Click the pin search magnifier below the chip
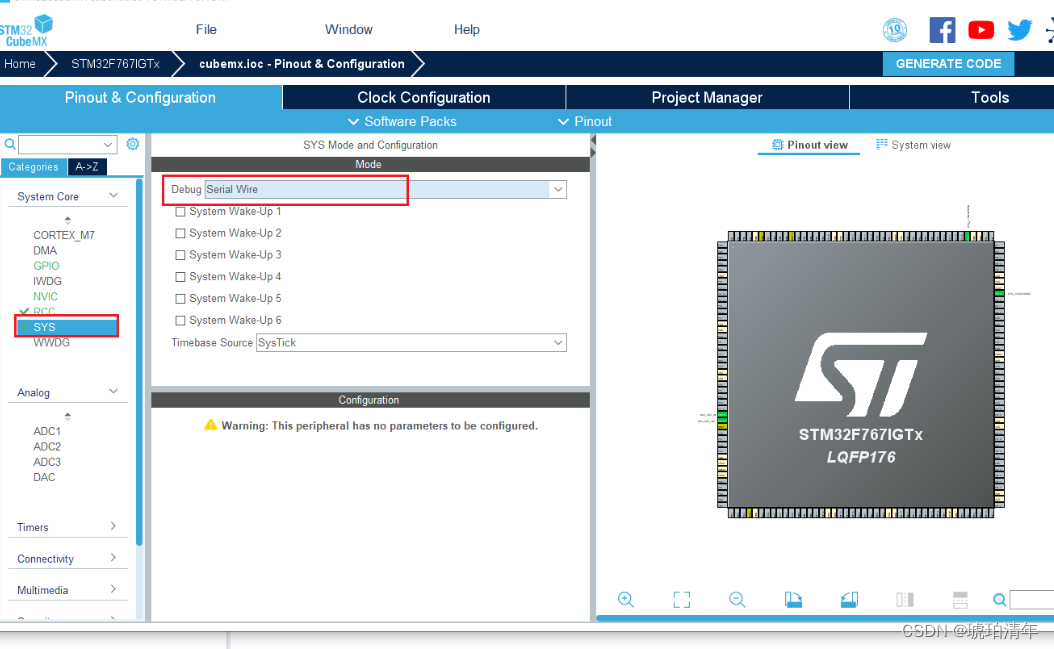This screenshot has width=1054, height=649. pyautogui.click(x=999, y=599)
